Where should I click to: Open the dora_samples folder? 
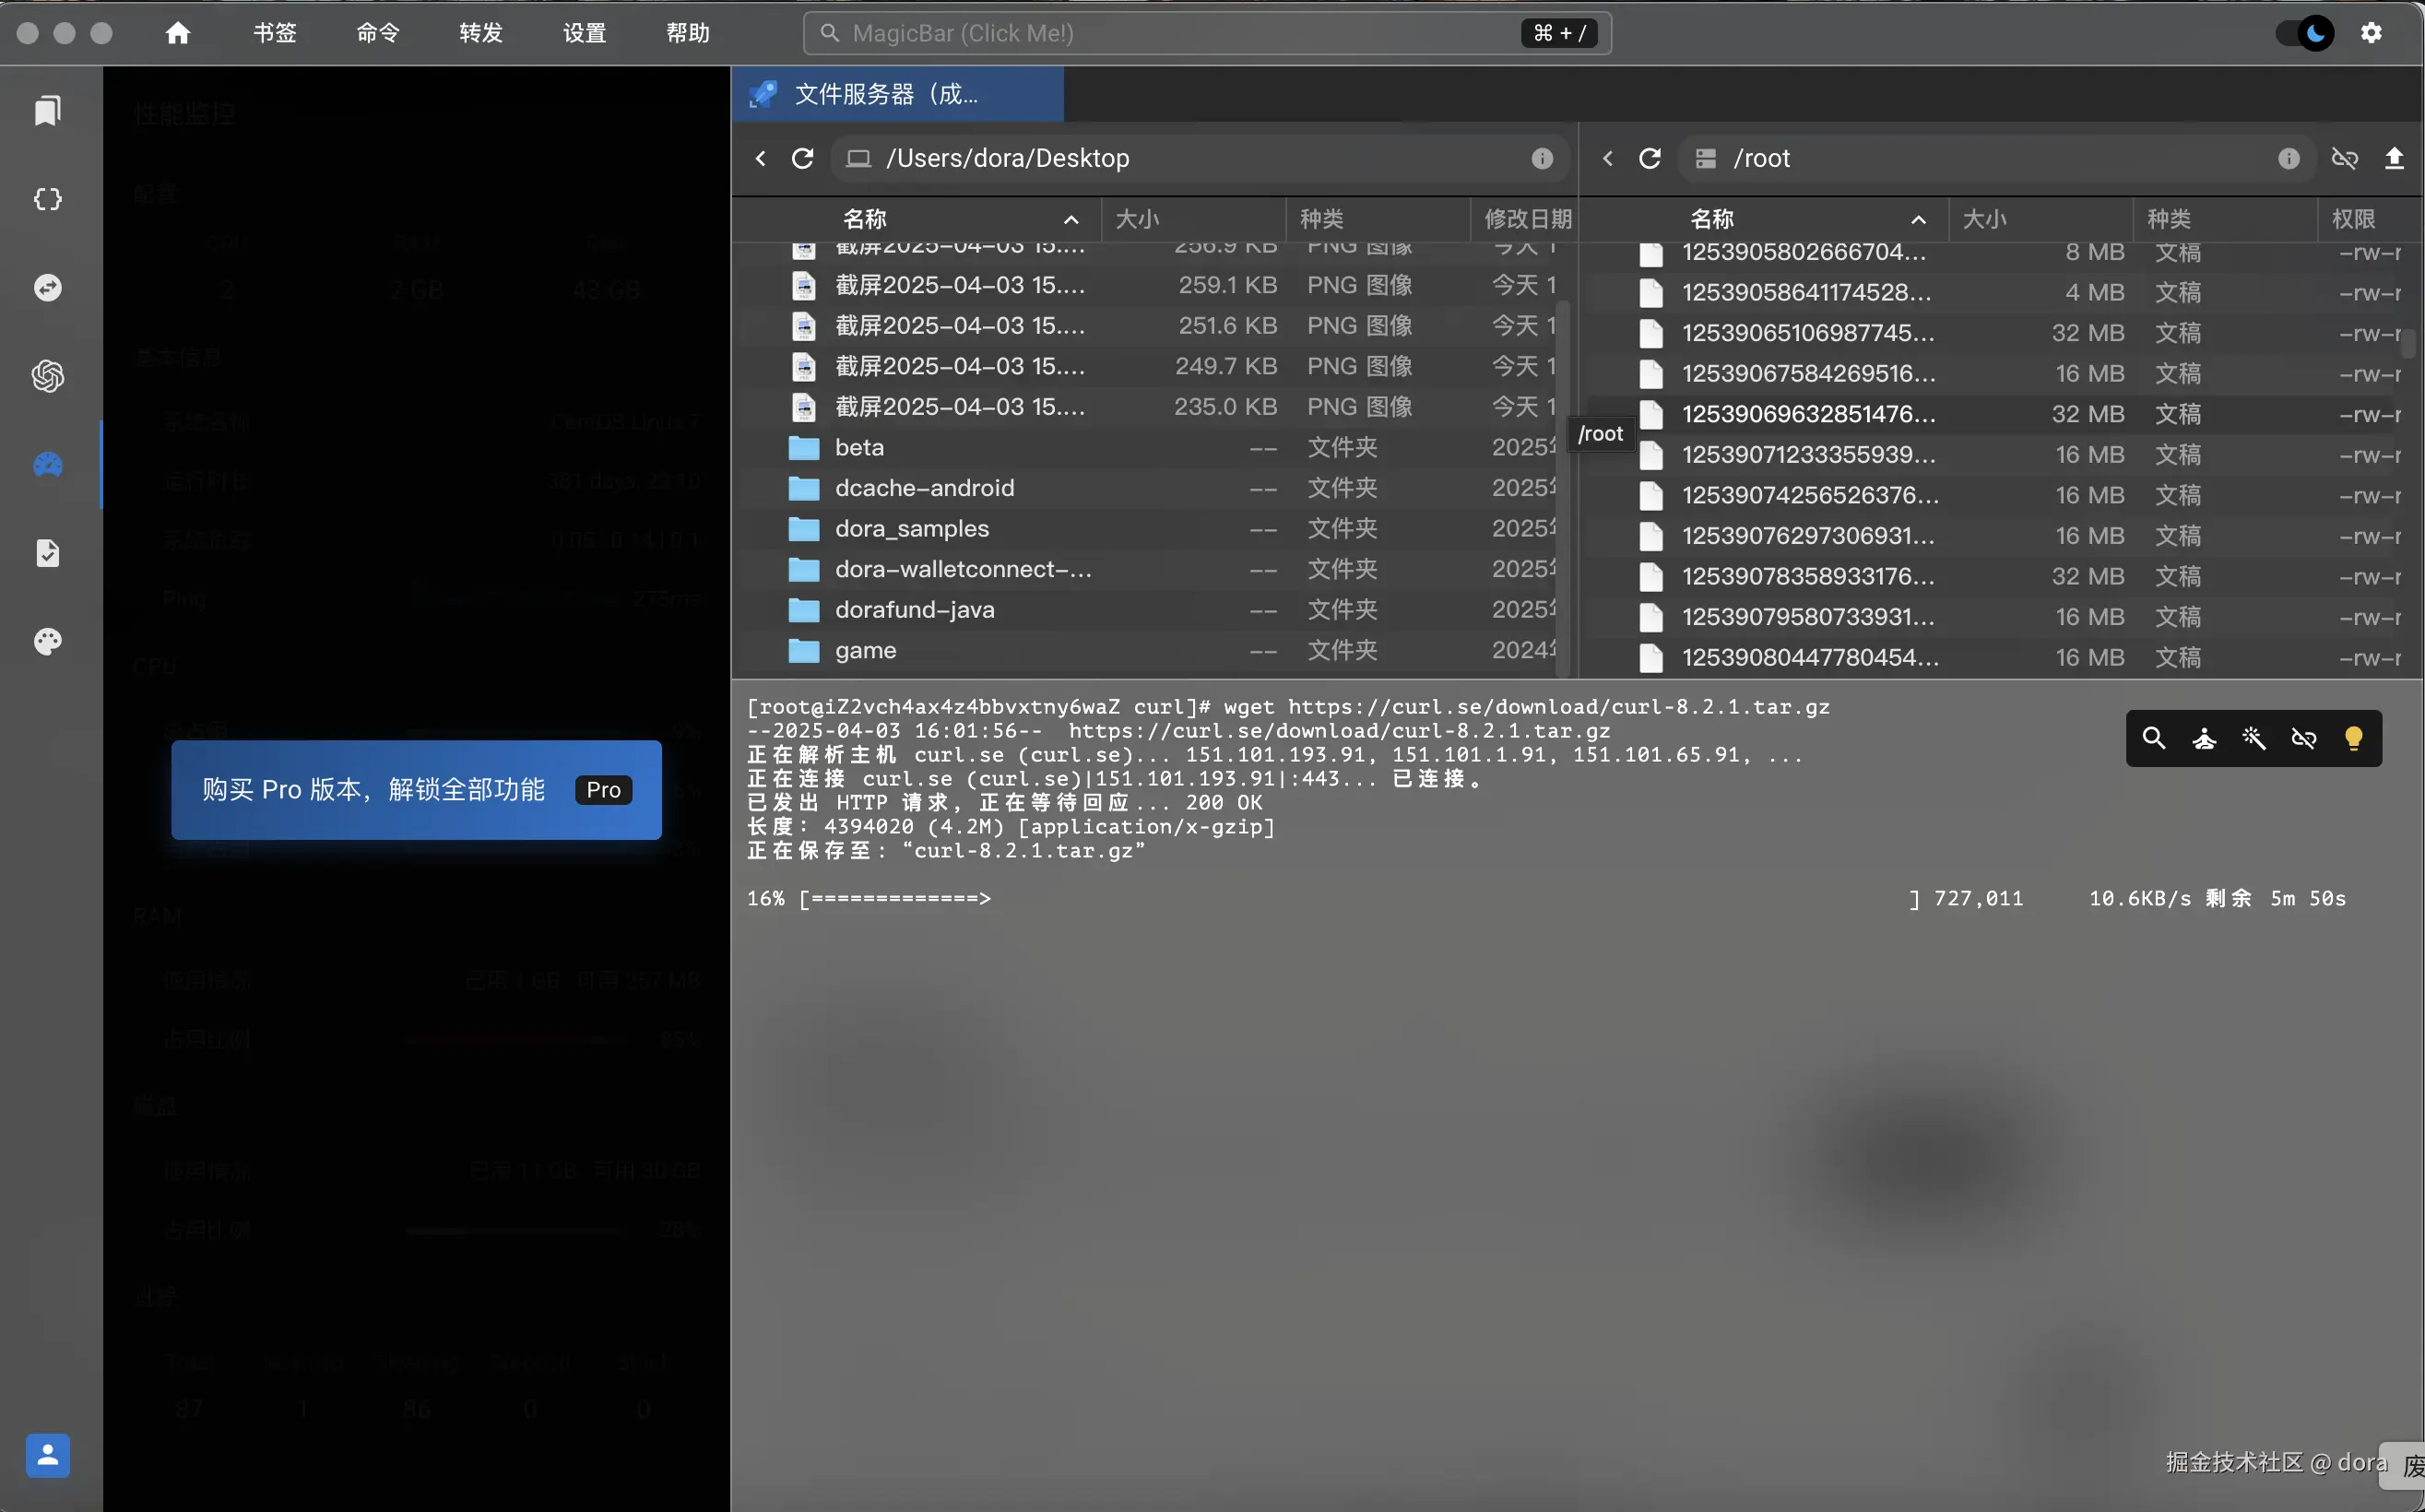tap(911, 528)
